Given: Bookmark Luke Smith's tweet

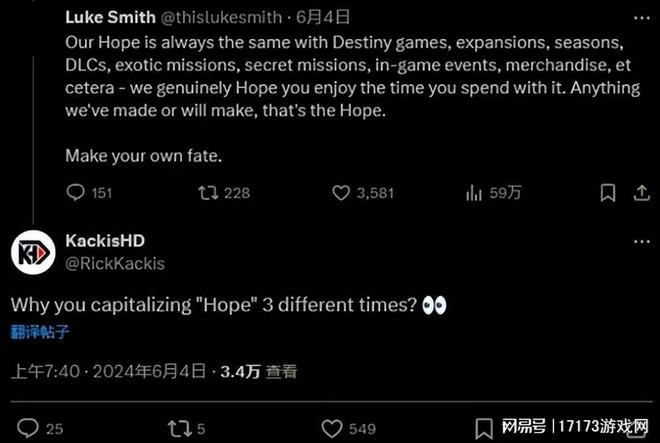Looking at the screenshot, I should click(607, 193).
